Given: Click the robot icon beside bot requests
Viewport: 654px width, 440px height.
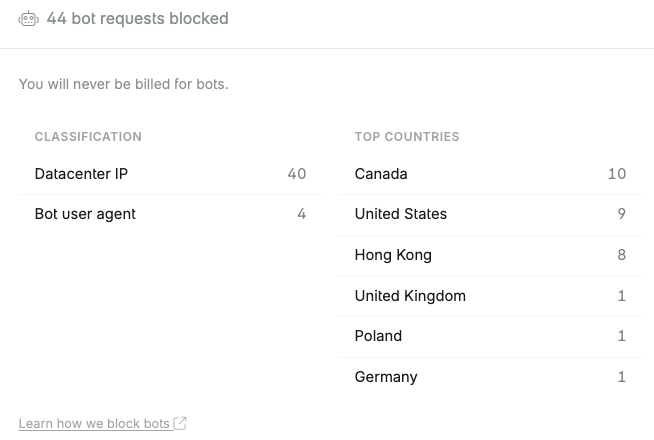Looking at the screenshot, I should click(28, 19).
